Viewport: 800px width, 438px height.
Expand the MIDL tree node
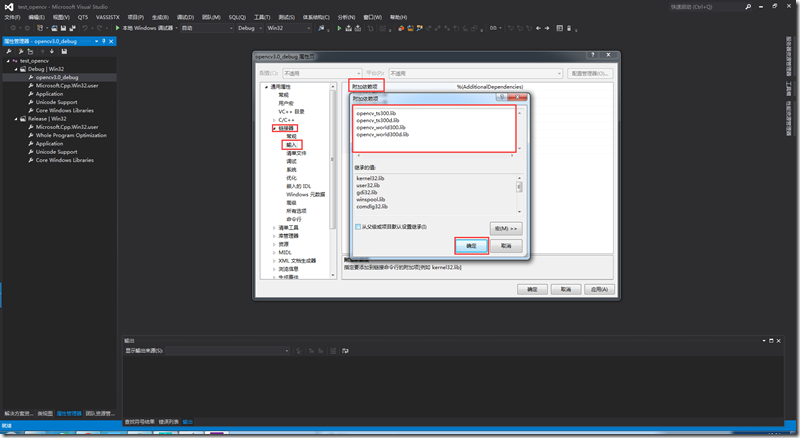274,252
